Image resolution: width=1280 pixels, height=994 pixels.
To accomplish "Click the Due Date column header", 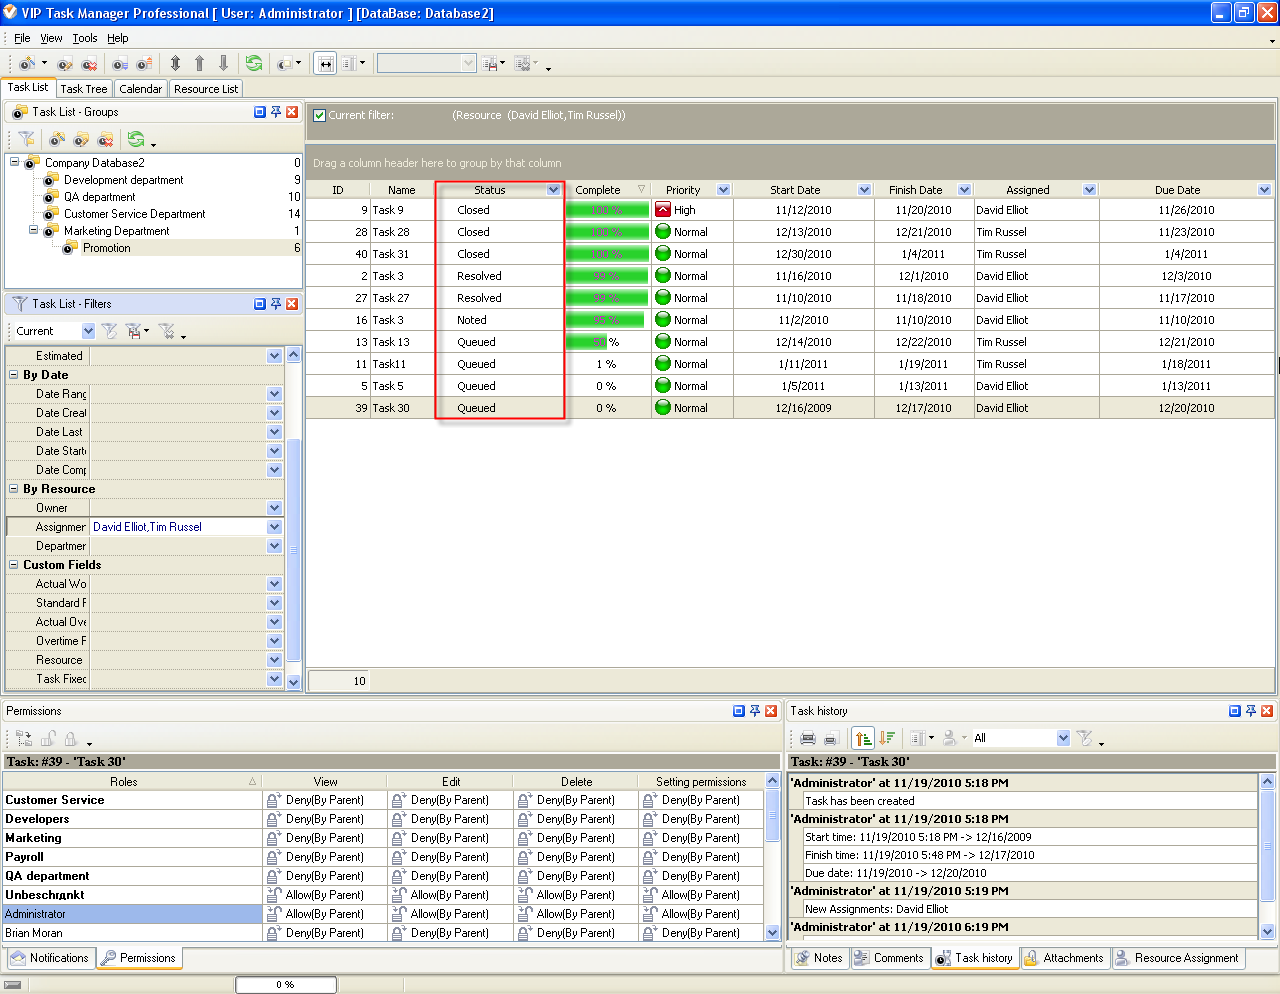I will pyautogui.click(x=1177, y=190).
